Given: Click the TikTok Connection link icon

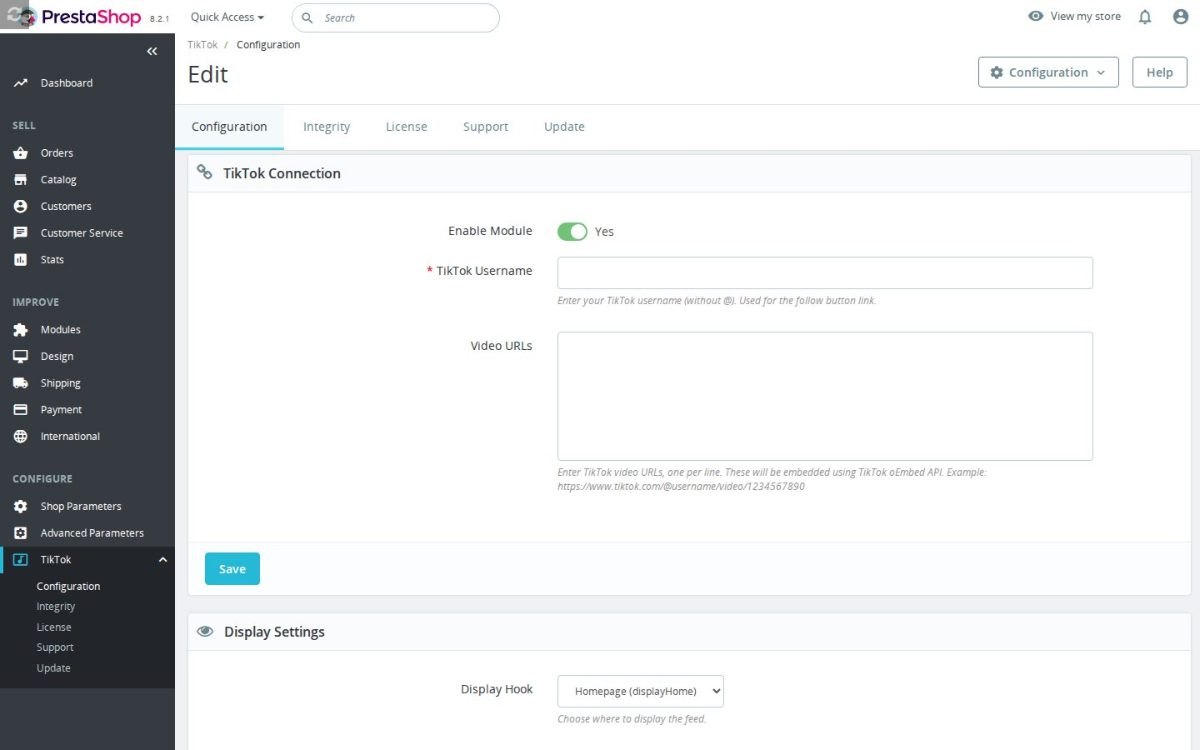Looking at the screenshot, I should click(x=205, y=173).
